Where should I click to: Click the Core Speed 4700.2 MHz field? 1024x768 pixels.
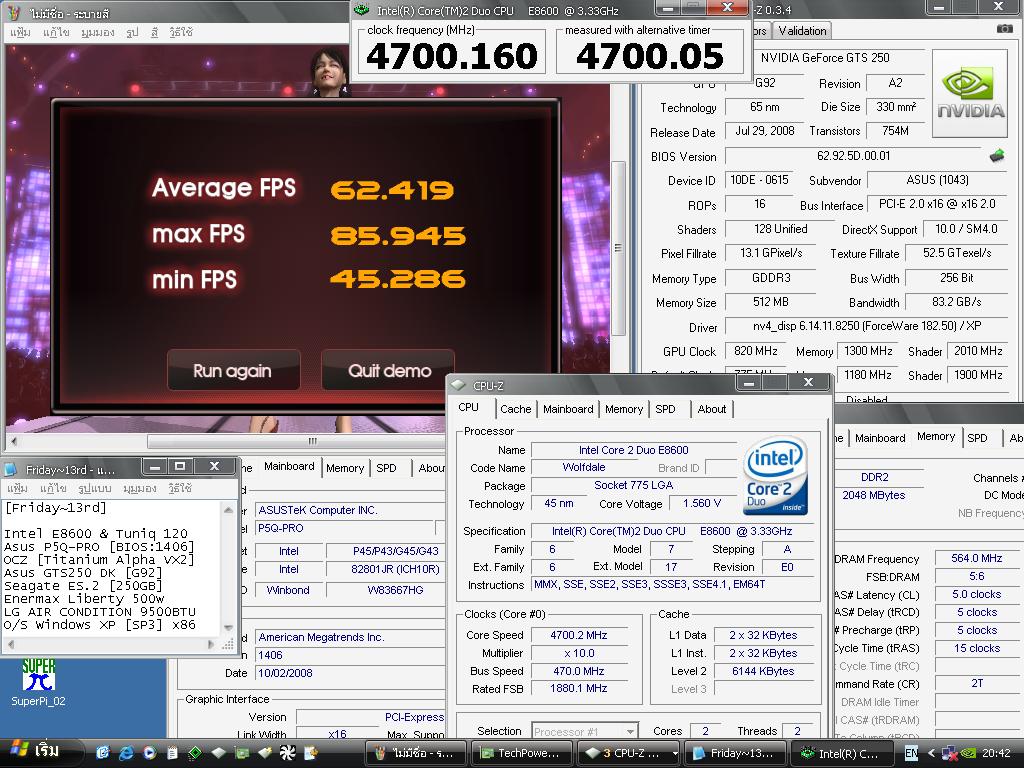click(579, 635)
